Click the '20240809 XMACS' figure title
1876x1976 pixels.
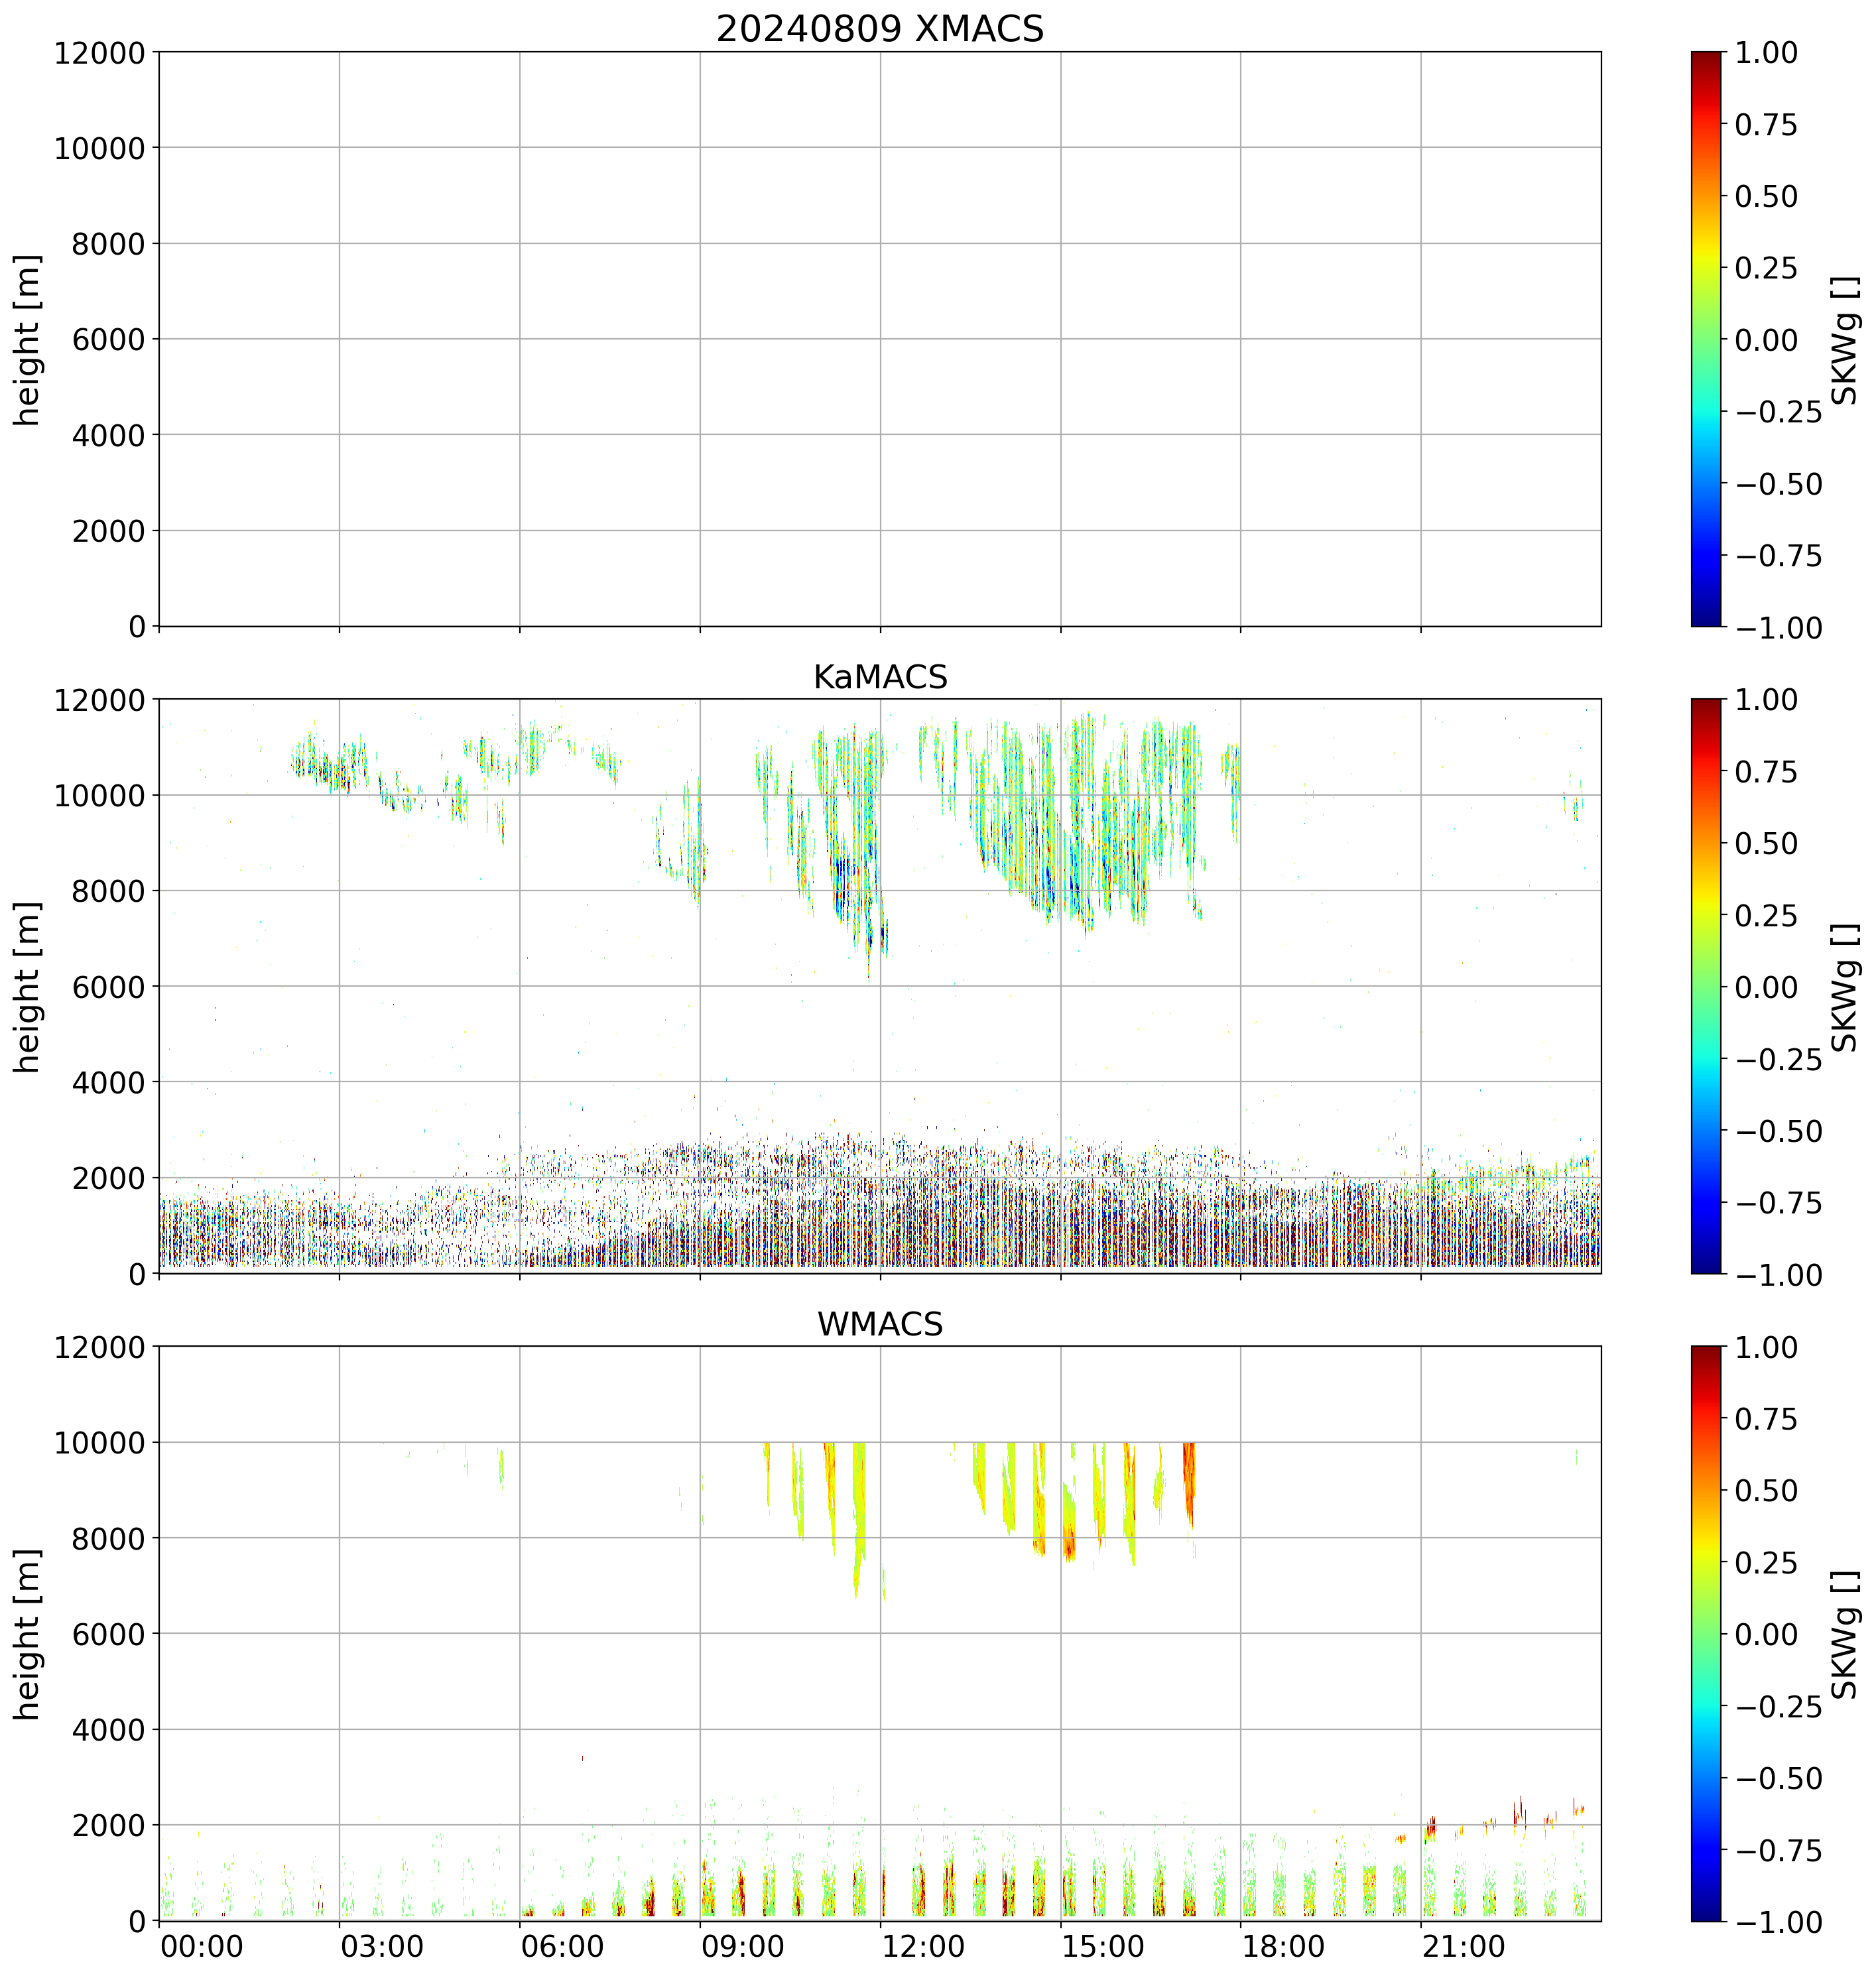click(879, 29)
